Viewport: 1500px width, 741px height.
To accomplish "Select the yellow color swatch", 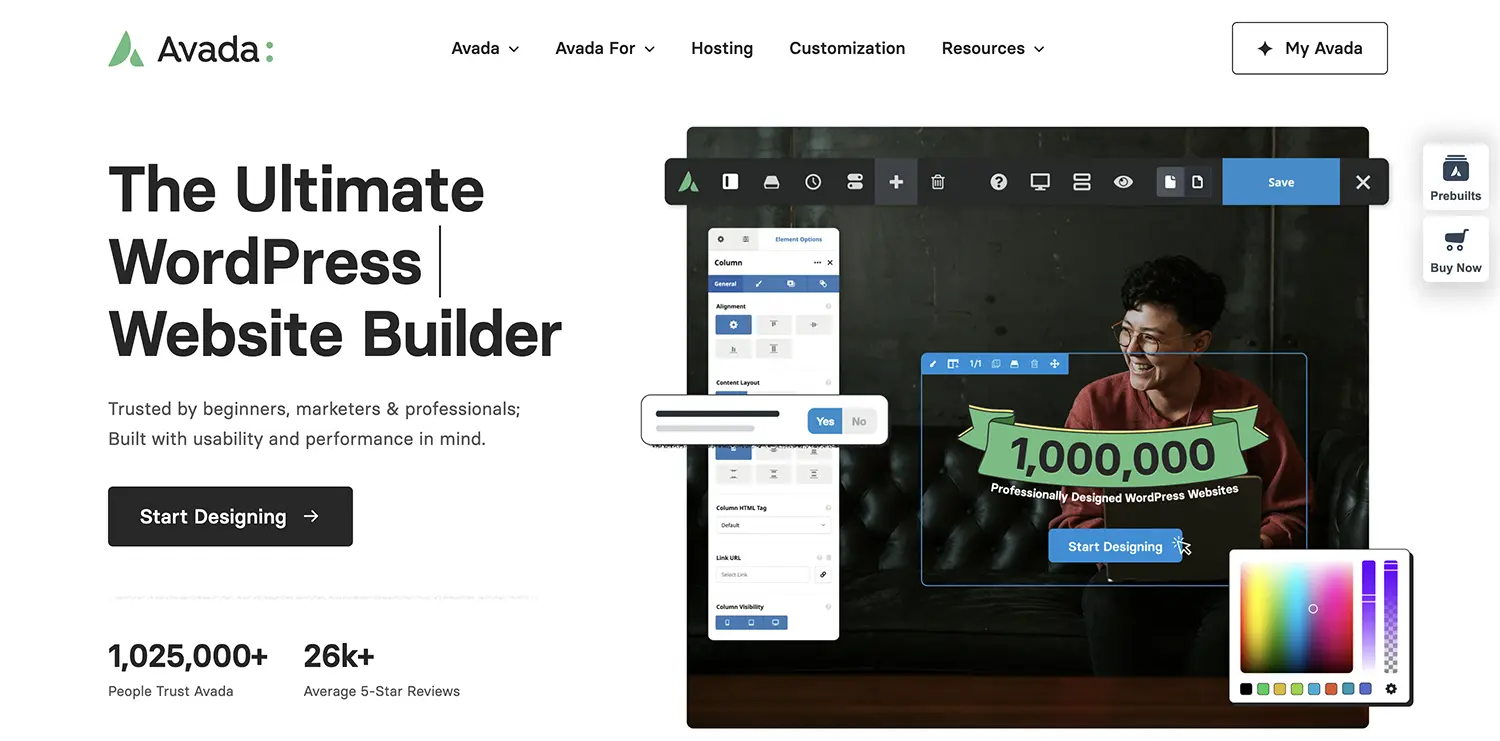I will point(1280,689).
